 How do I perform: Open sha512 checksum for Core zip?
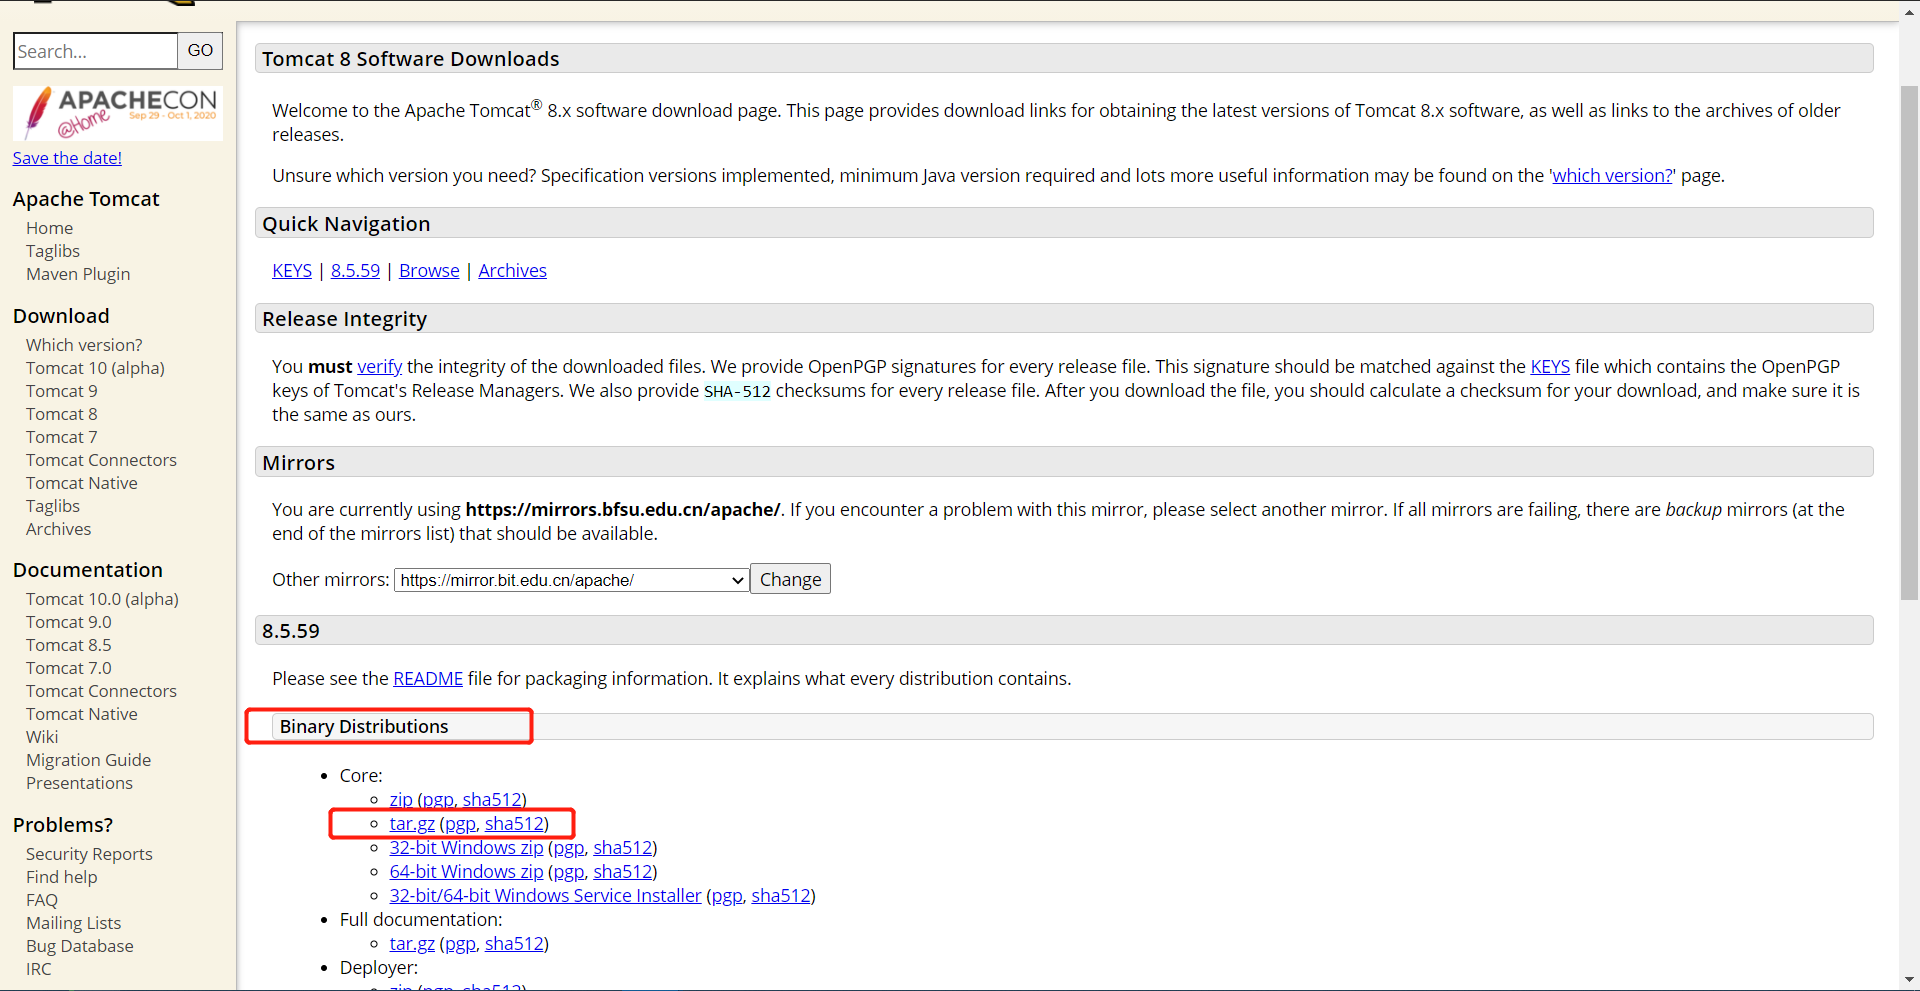tap(492, 800)
